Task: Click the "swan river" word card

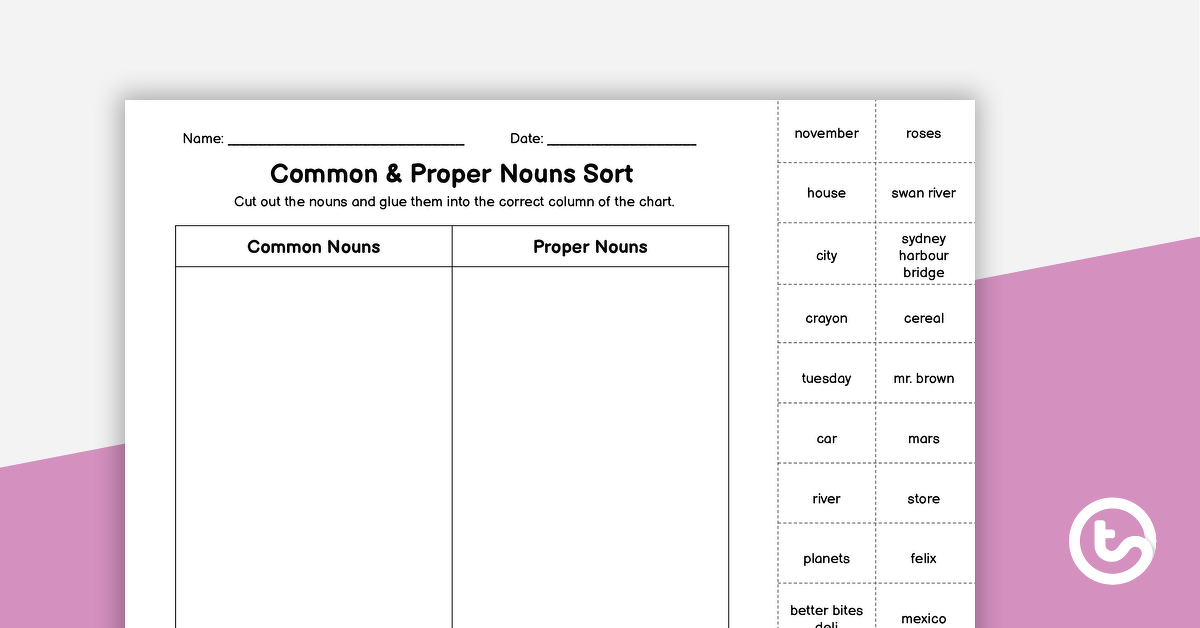Action: [923, 193]
